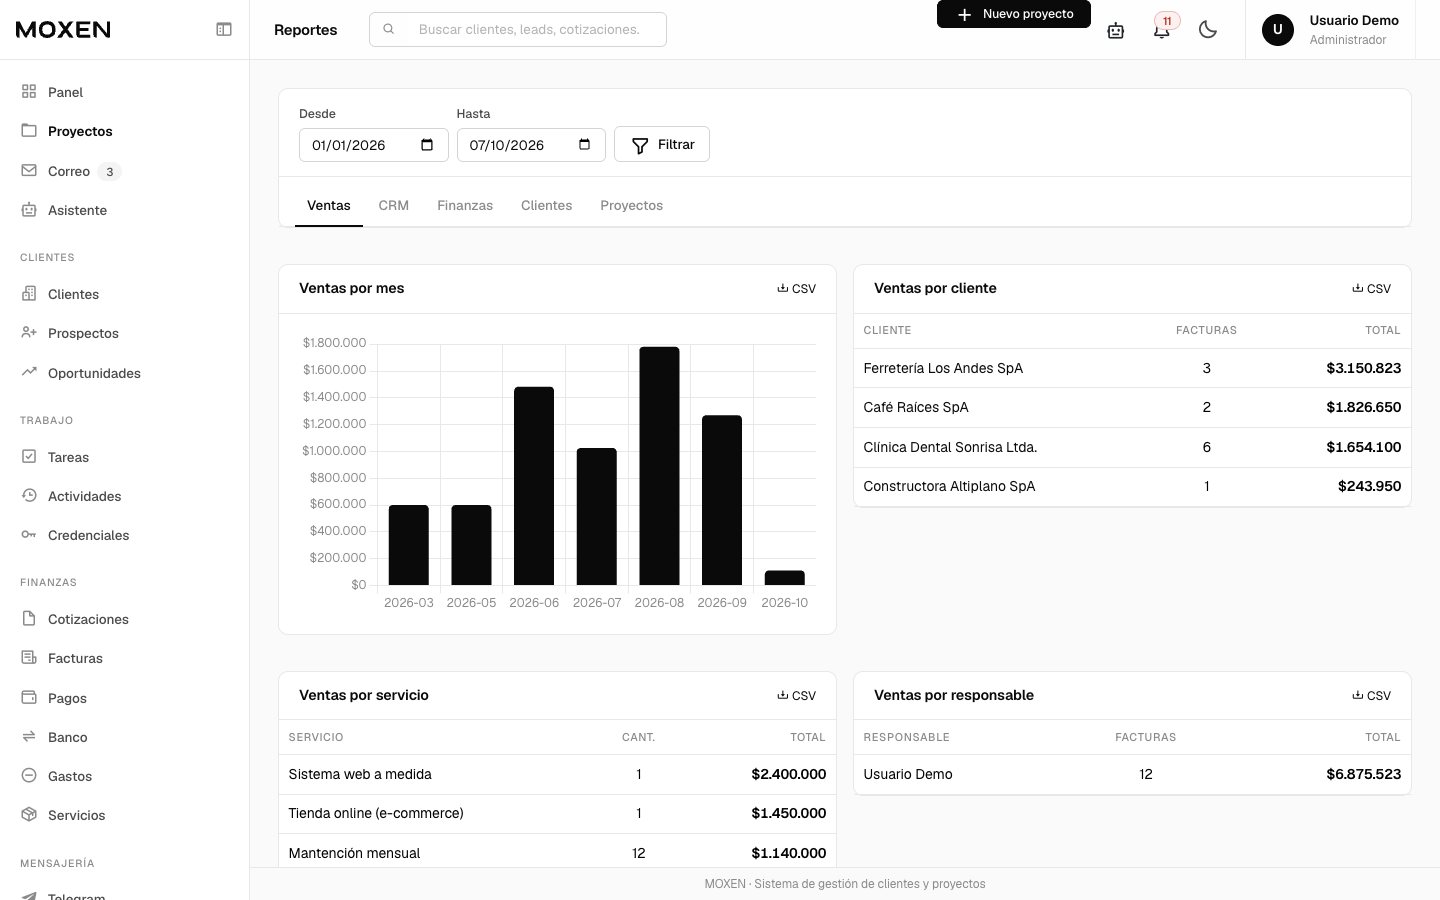Open Credenciales in the sidebar
Screen dimensions: 1440x900
tap(124, 535)
